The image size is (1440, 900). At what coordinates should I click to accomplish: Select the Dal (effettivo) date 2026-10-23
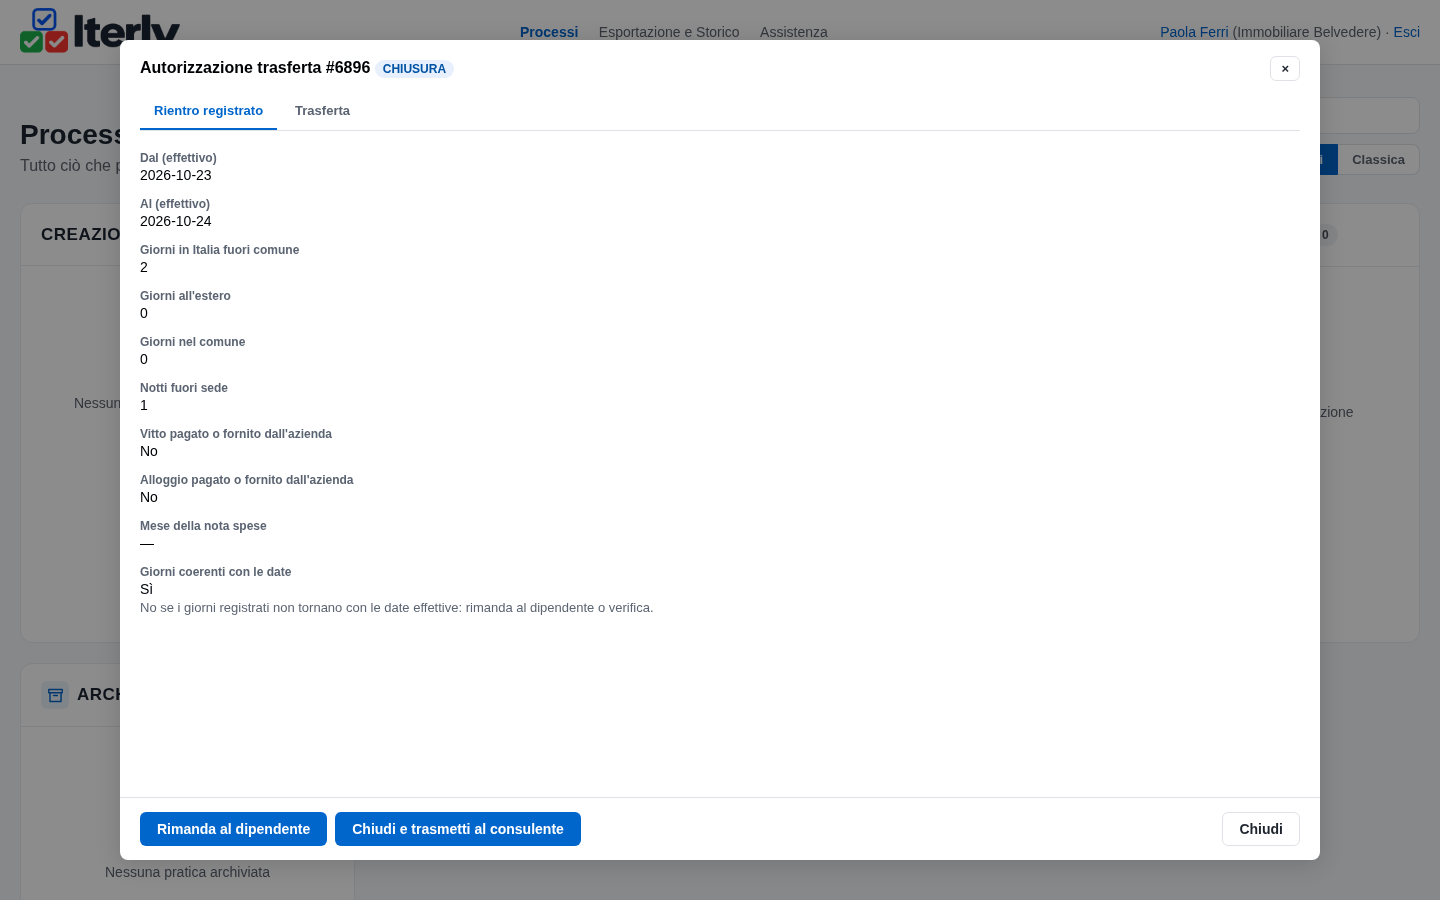[176, 175]
